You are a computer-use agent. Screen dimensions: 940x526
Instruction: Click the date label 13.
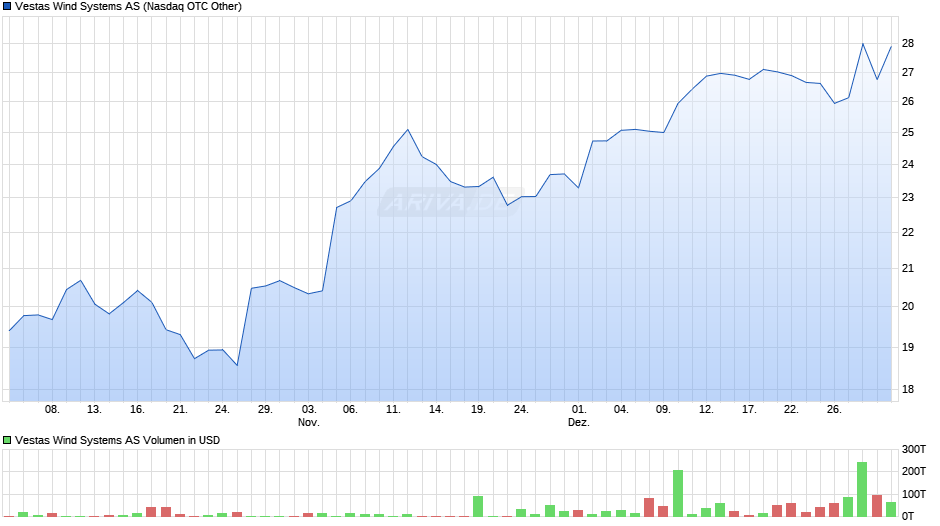(94, 409)
